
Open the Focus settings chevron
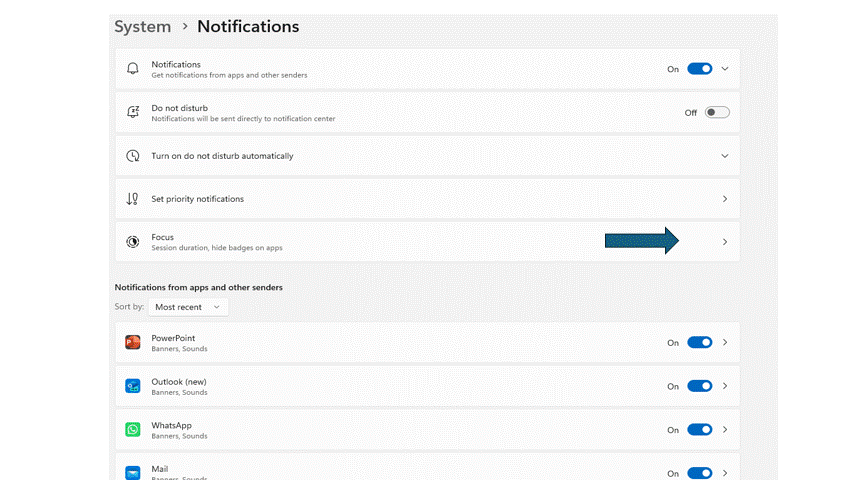(x=725, y=242)
